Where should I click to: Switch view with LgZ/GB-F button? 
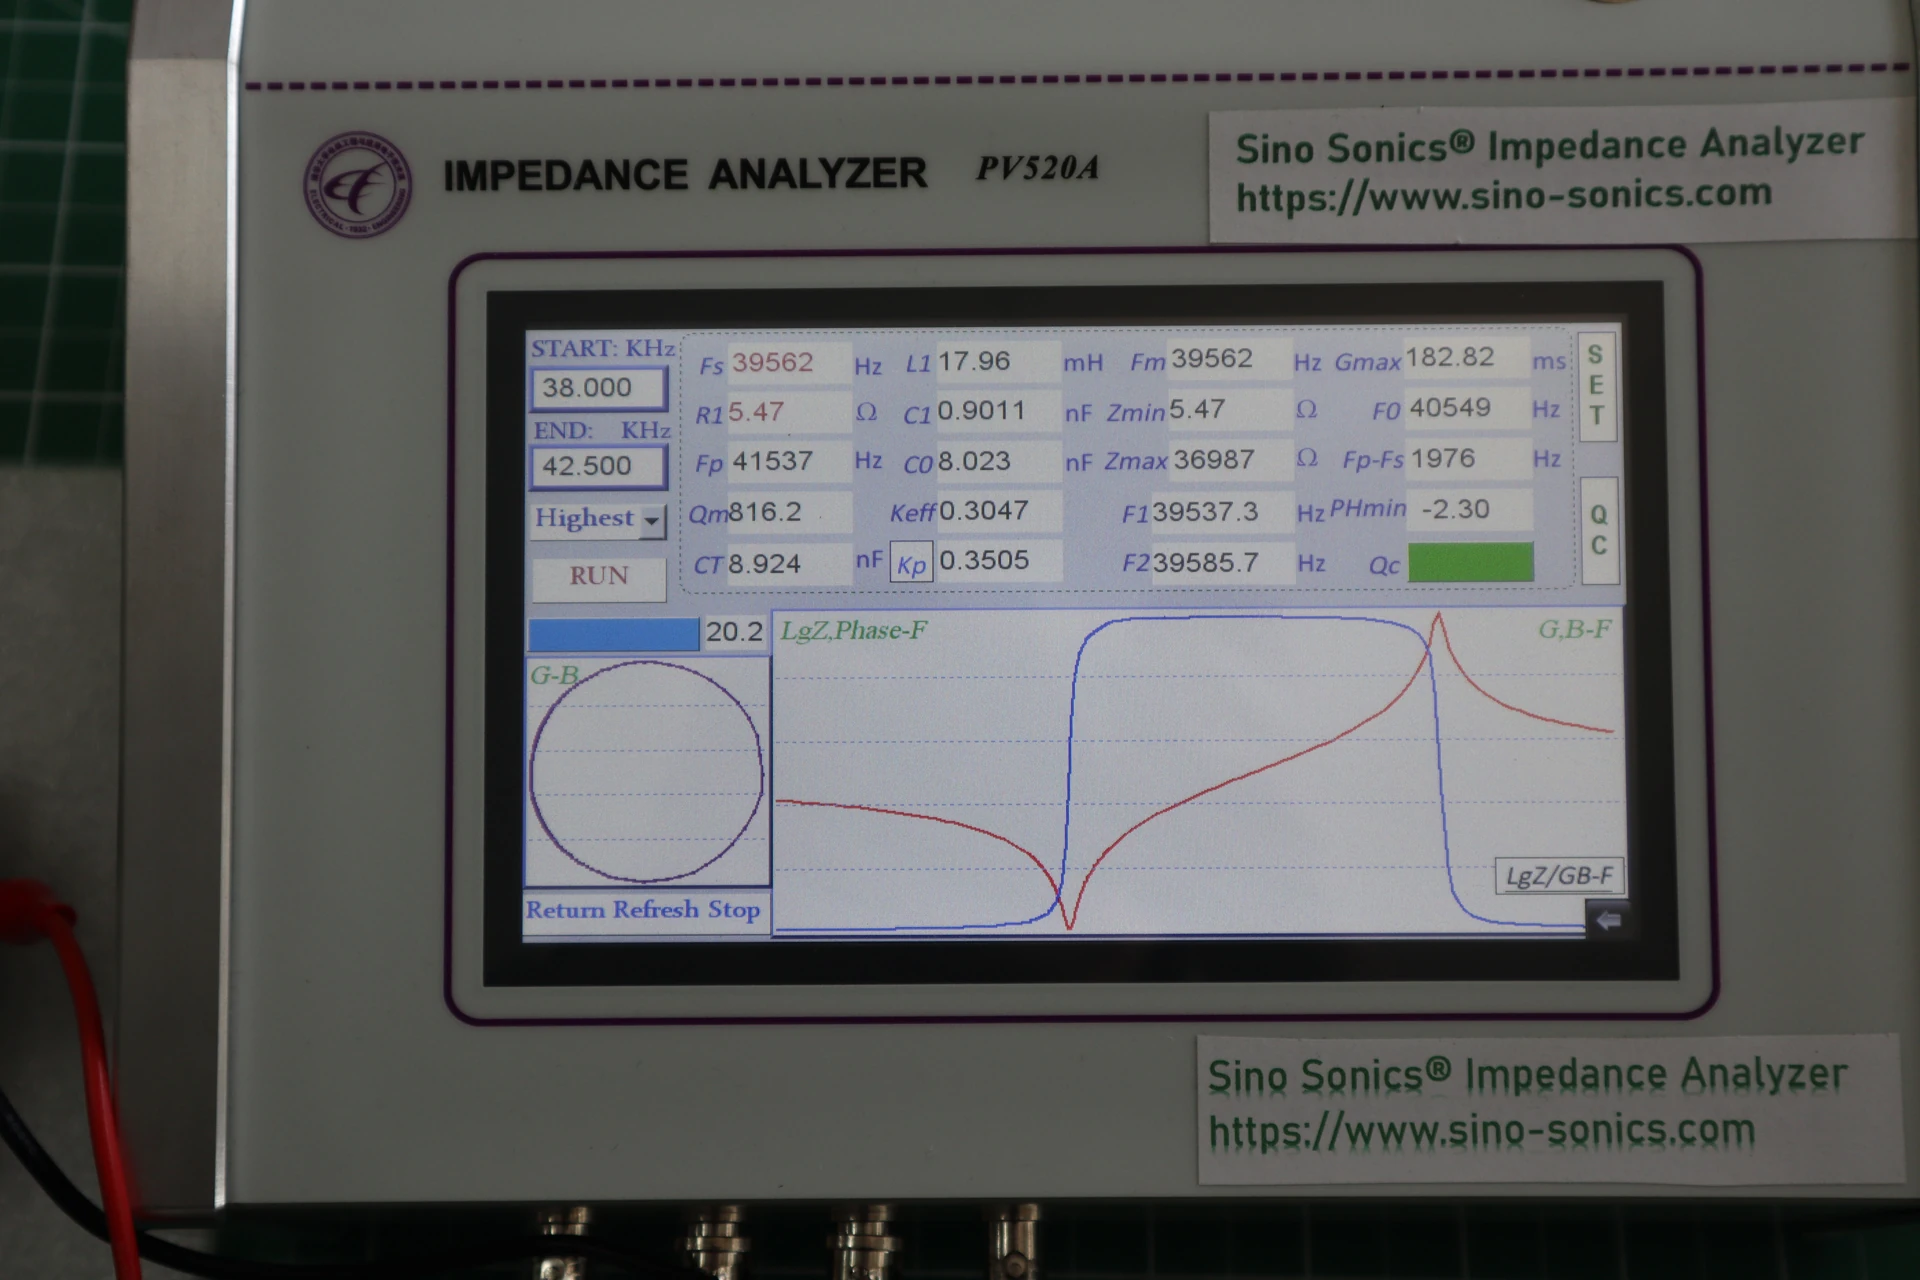(x=1559, y=876)
